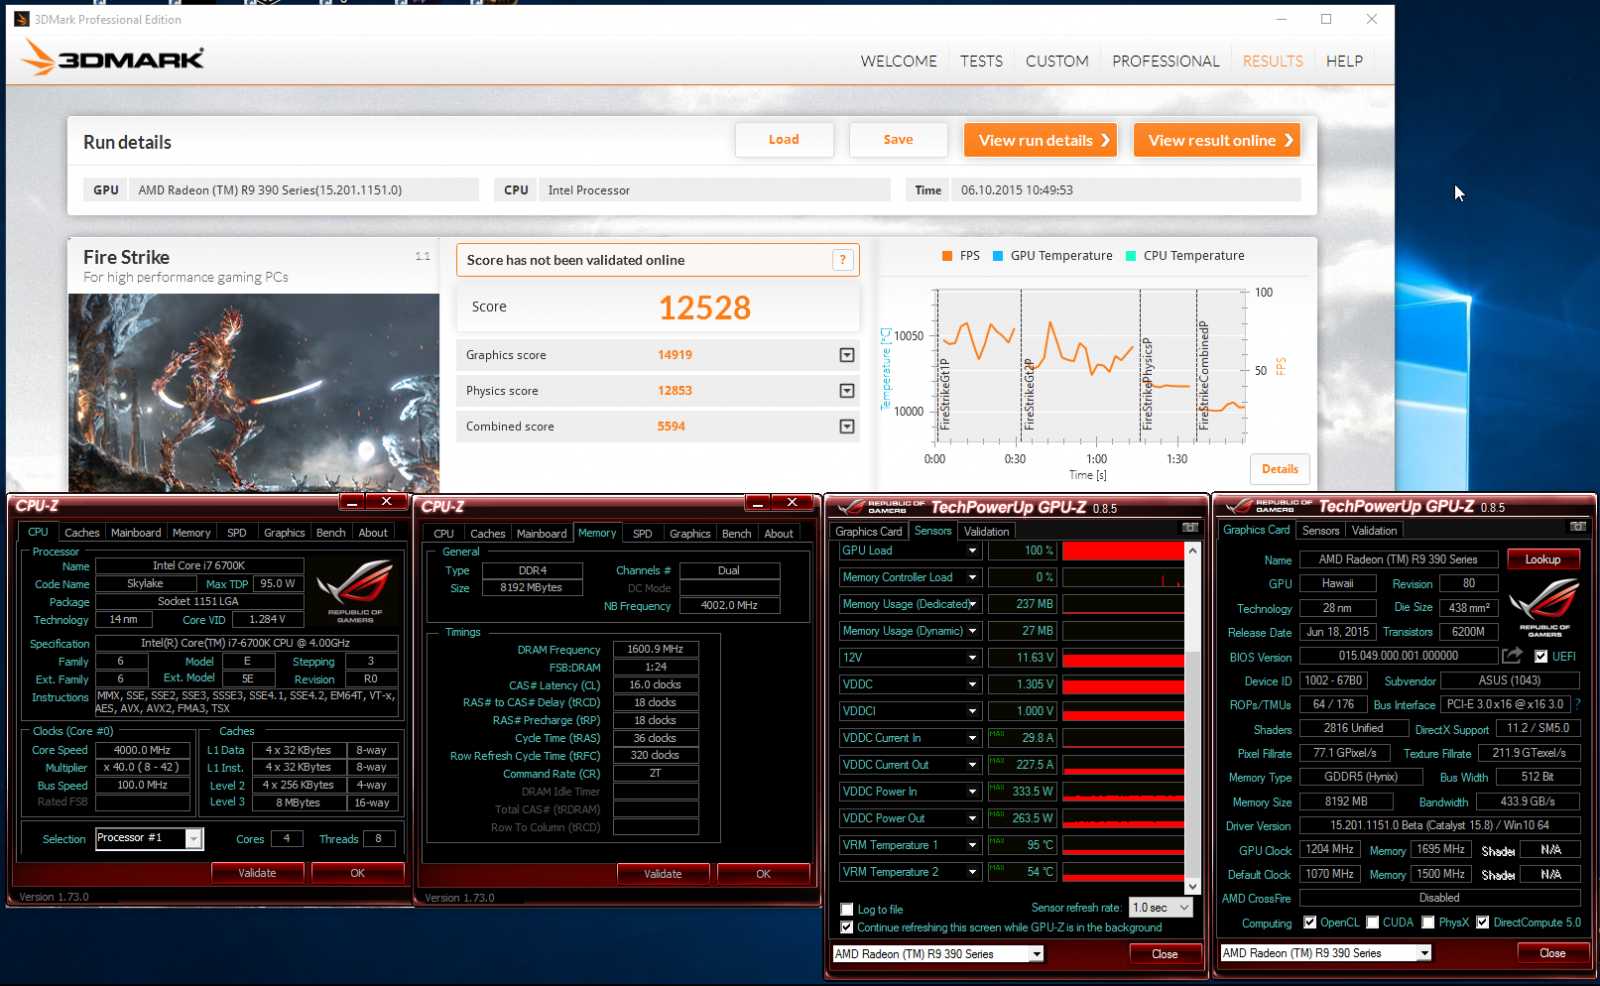Open the TESTS menu in 3DMark
The width and height of the screenshot is (1600, 986).
click(981, 61)
